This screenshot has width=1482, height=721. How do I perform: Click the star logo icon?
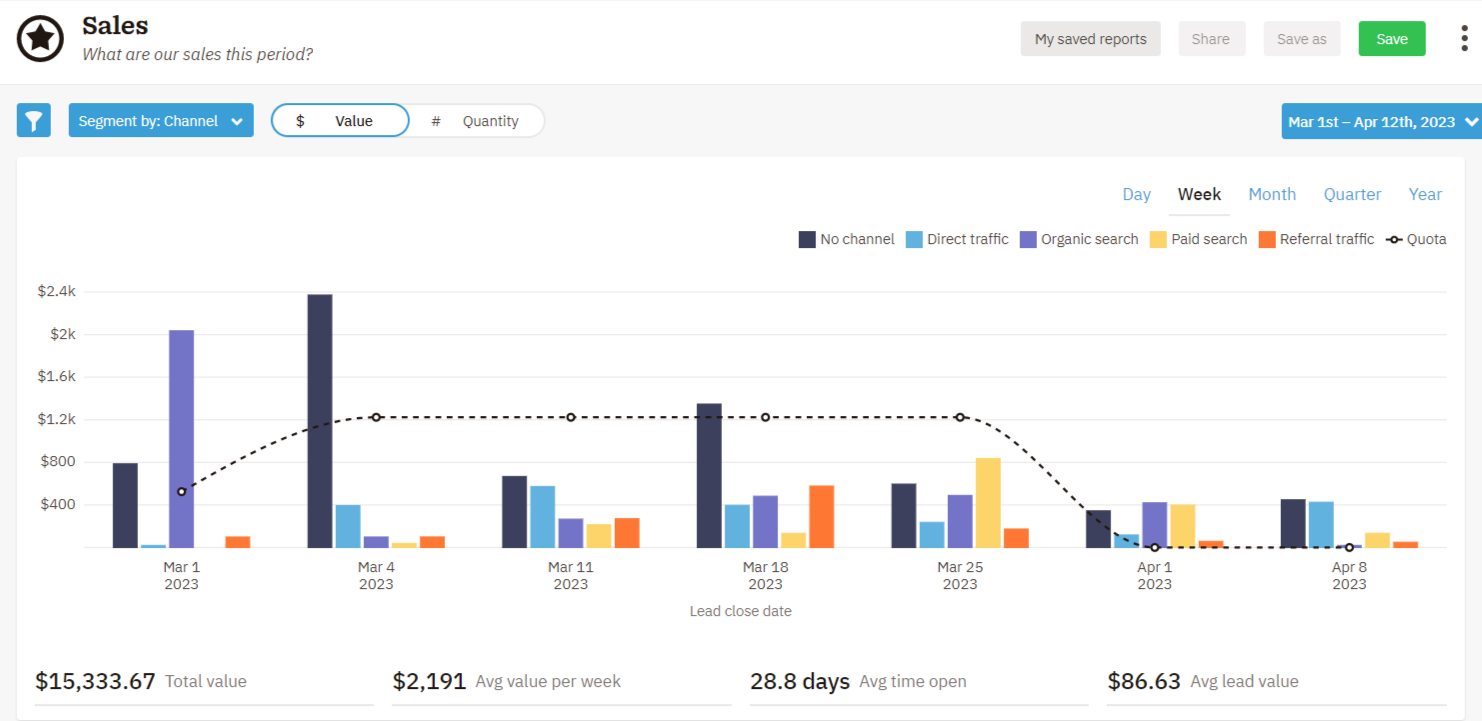40,38
